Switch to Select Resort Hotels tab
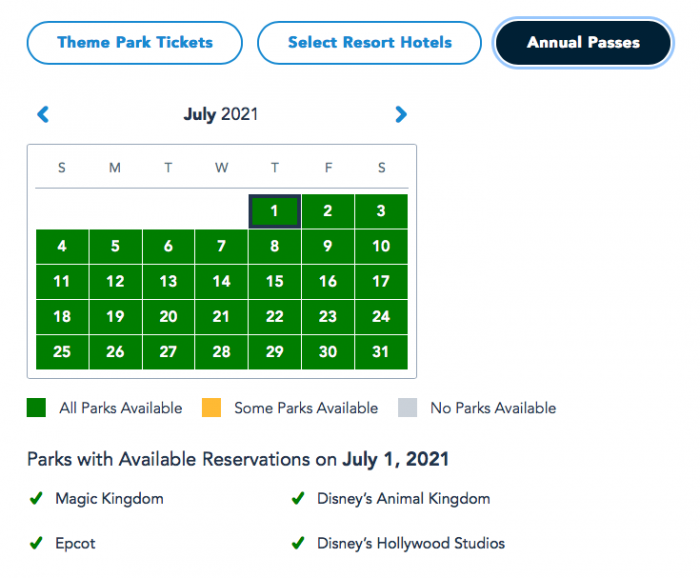The height and width of the screenshot is (578, 700). pos(370,43)
